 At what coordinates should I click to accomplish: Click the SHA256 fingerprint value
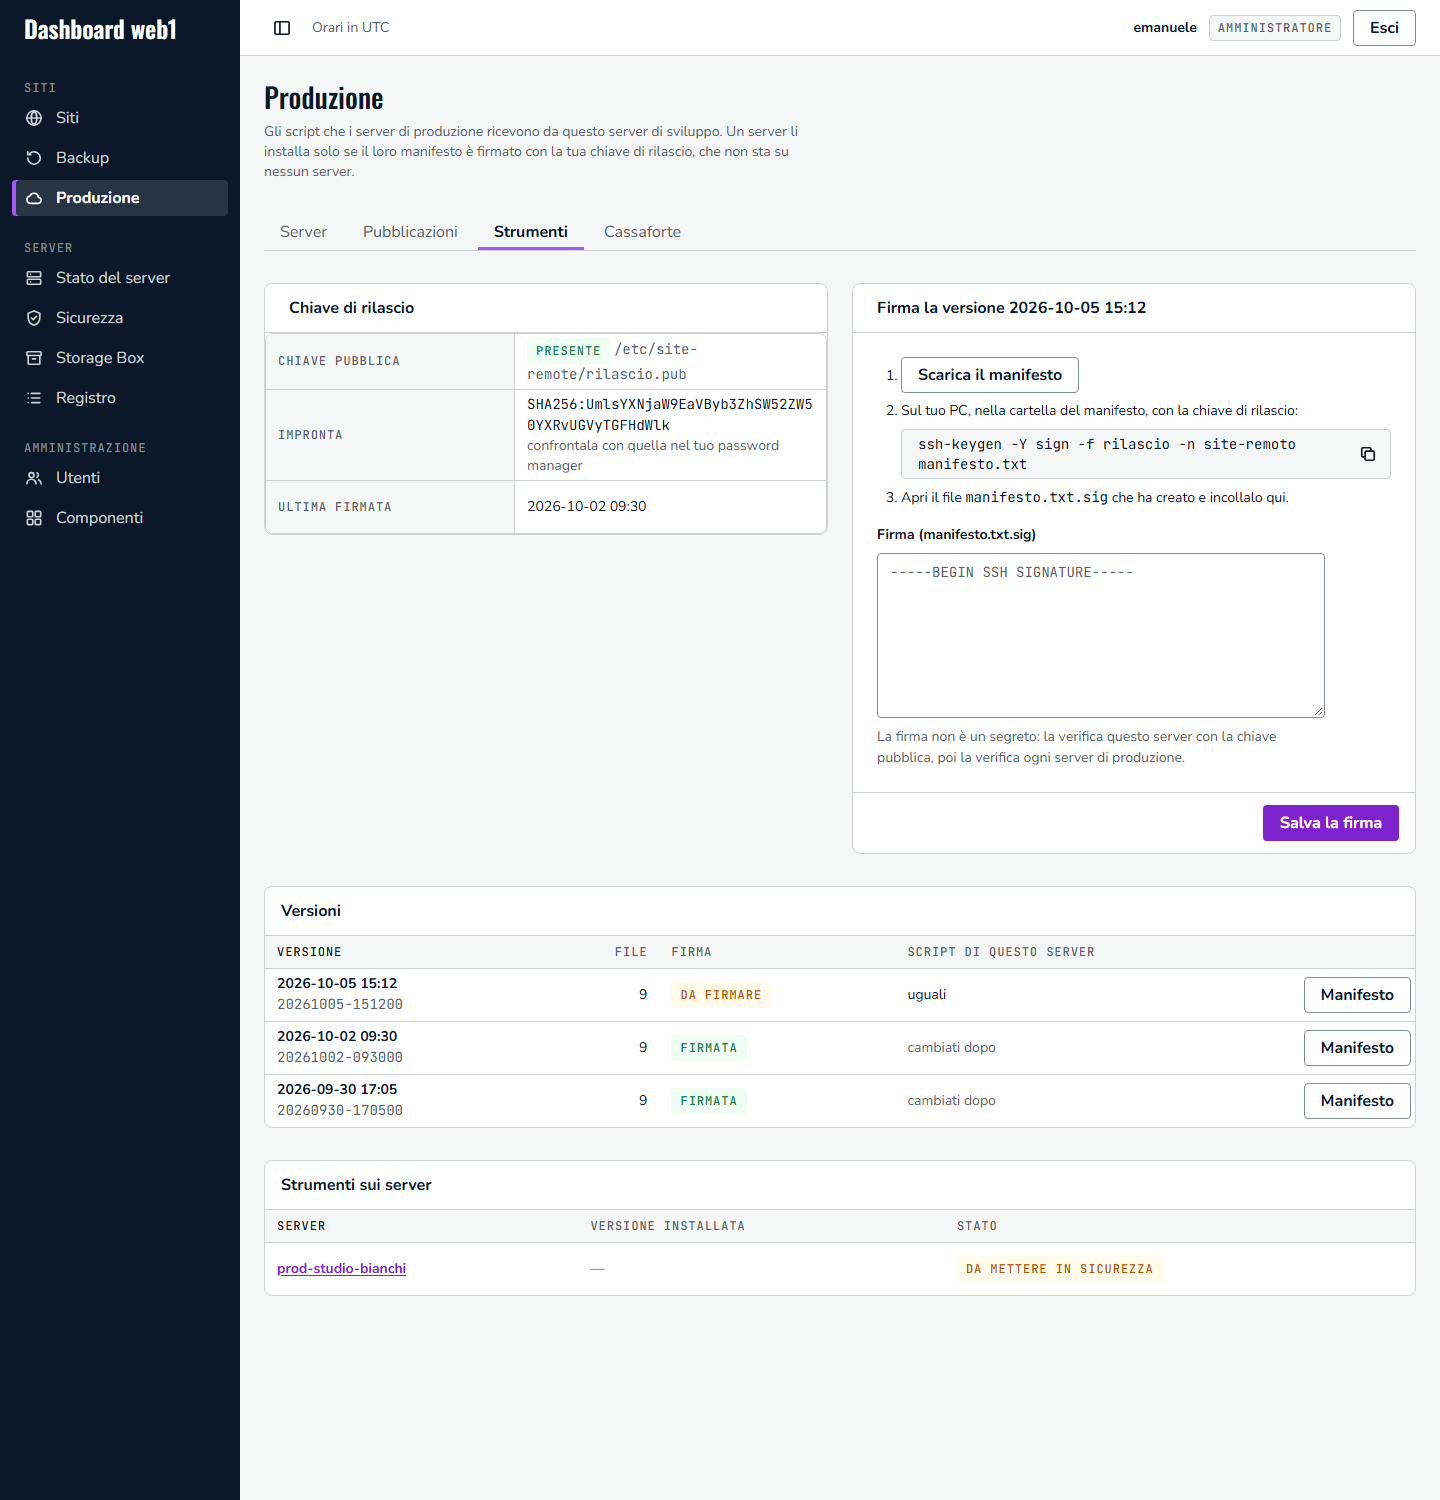[670, 415]
